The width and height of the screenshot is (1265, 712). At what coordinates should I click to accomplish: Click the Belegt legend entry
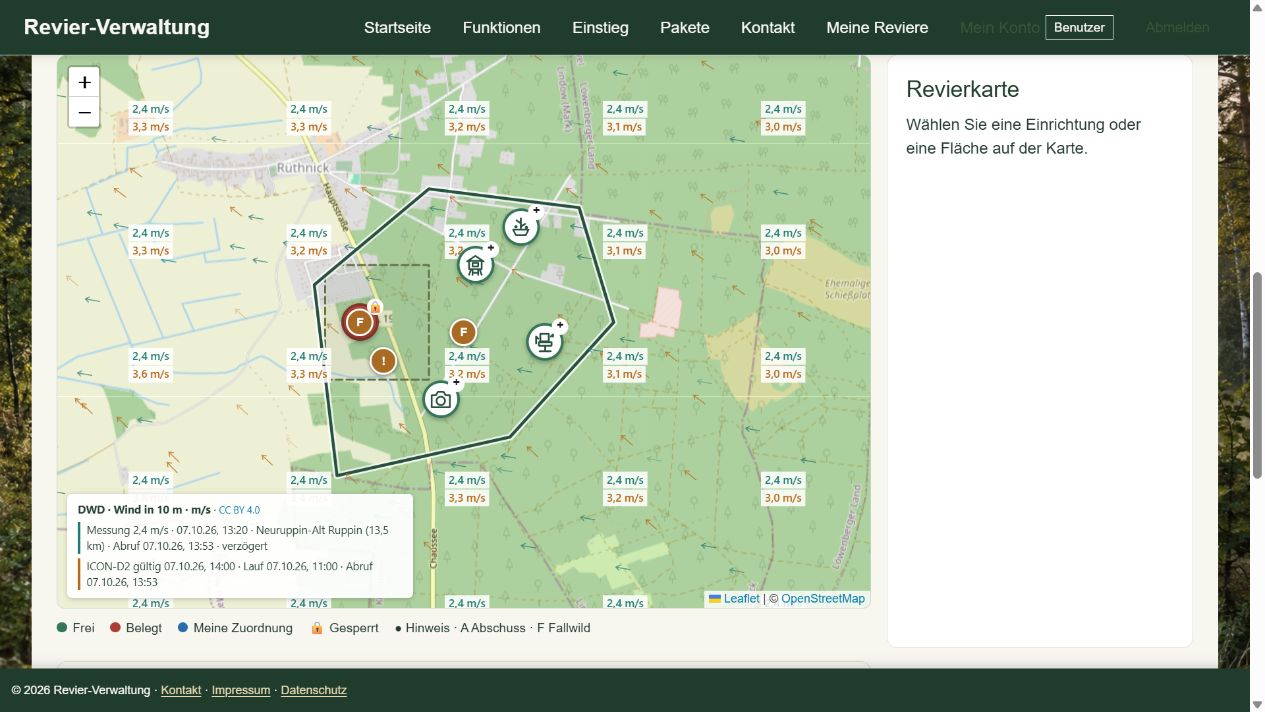click(136, 628)
